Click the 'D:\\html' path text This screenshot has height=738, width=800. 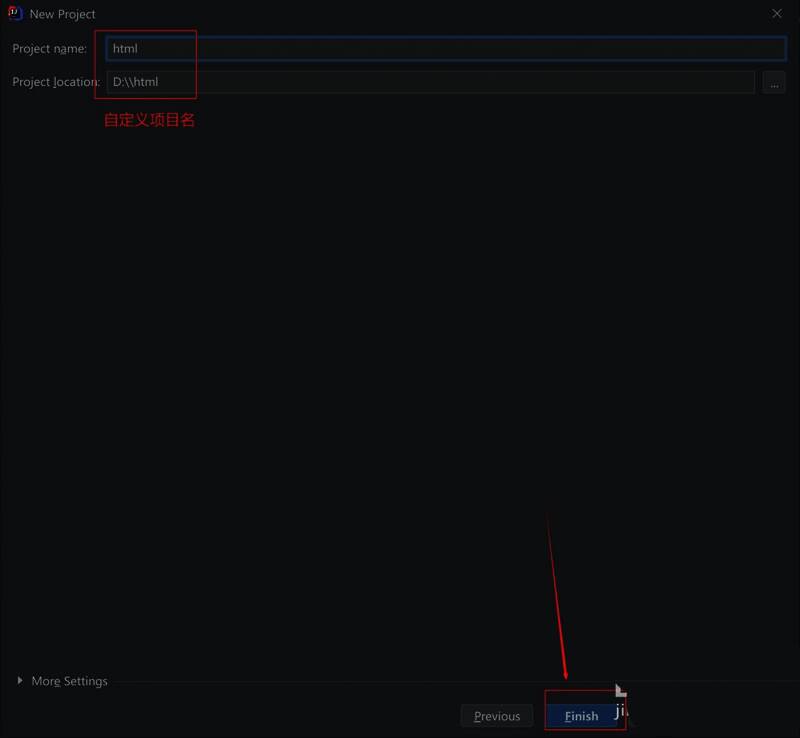(135, 82)
